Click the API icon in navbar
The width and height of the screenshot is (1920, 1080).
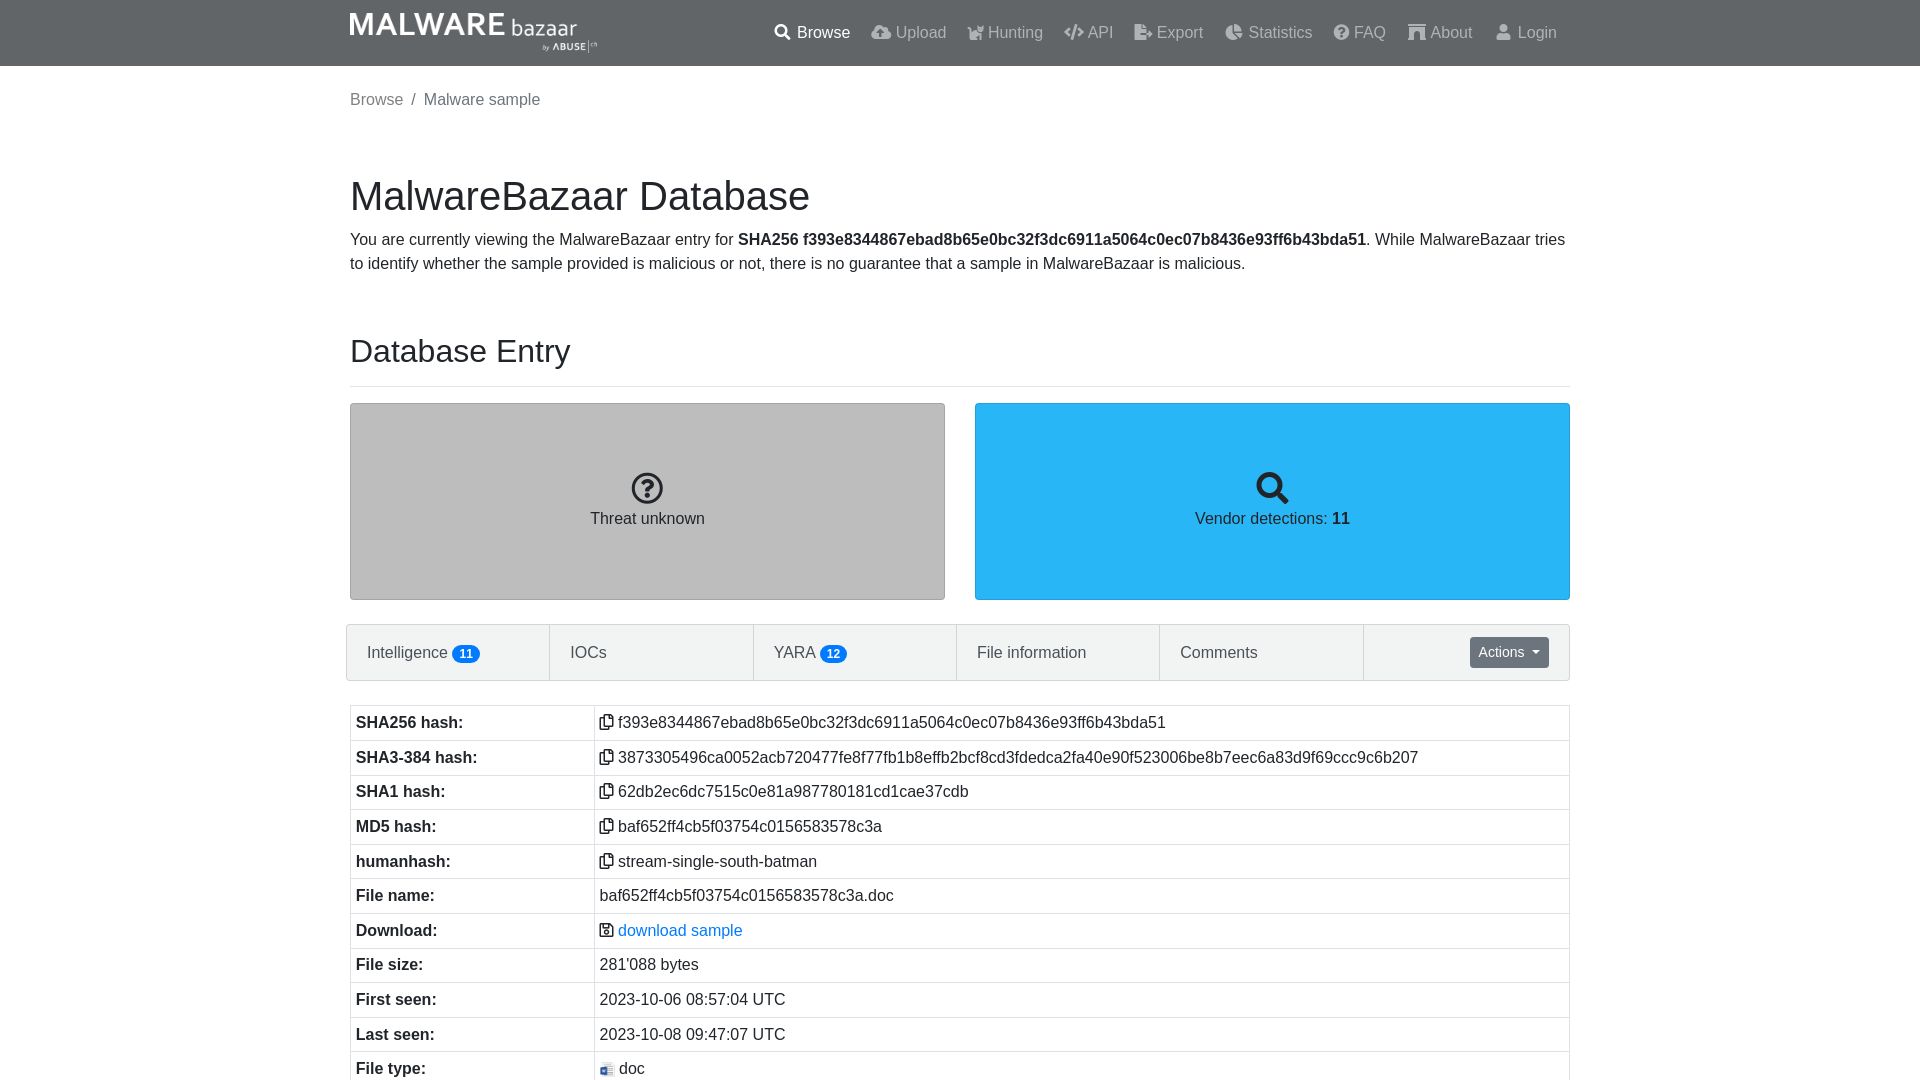pos(1073,32)
